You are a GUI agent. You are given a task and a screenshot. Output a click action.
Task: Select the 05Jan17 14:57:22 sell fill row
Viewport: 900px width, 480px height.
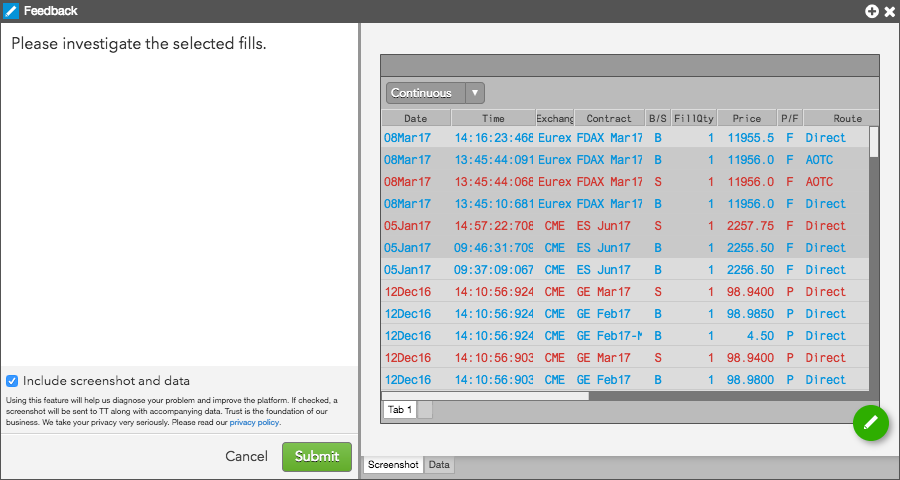626,226
